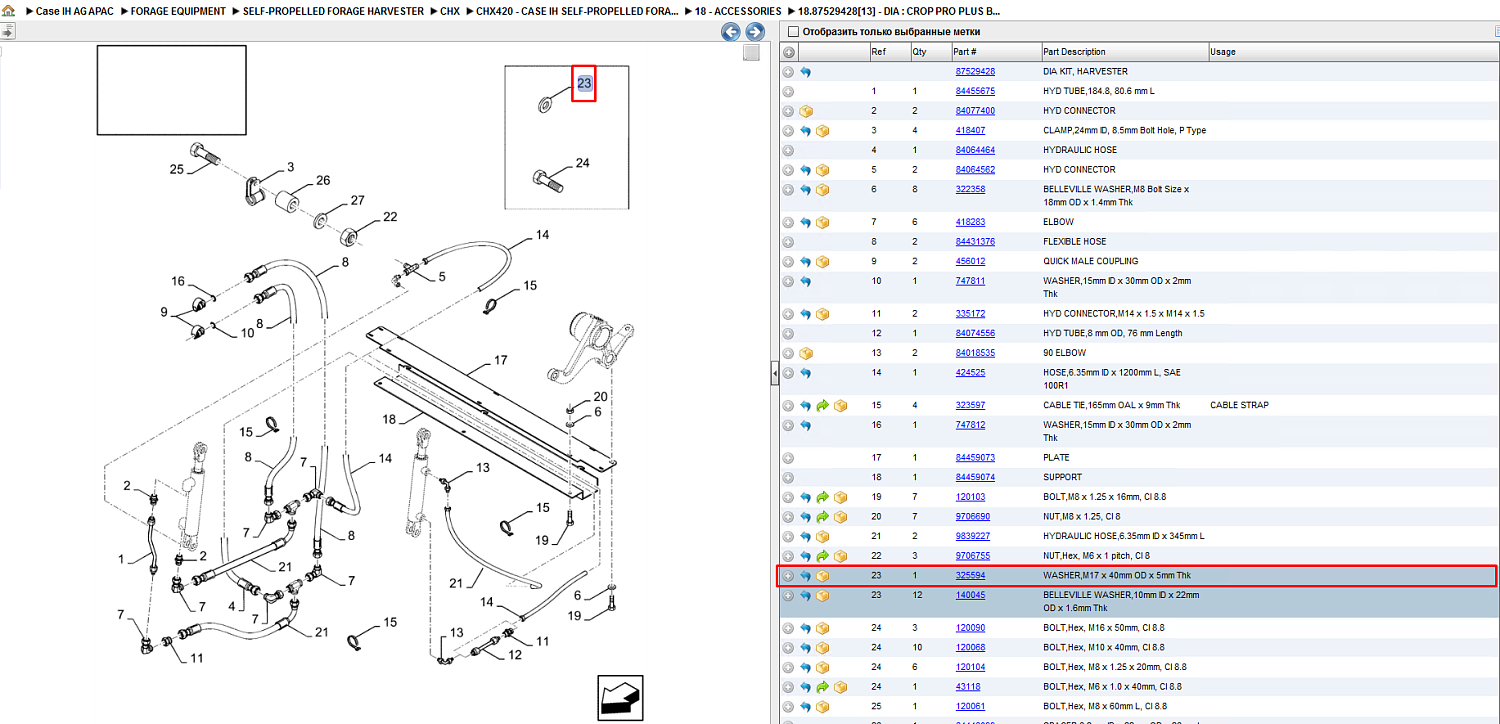Click green arrow icon on 120103 bolt row
The width and height of the screenshot is (1500, 724).
(x=823, y=497)
